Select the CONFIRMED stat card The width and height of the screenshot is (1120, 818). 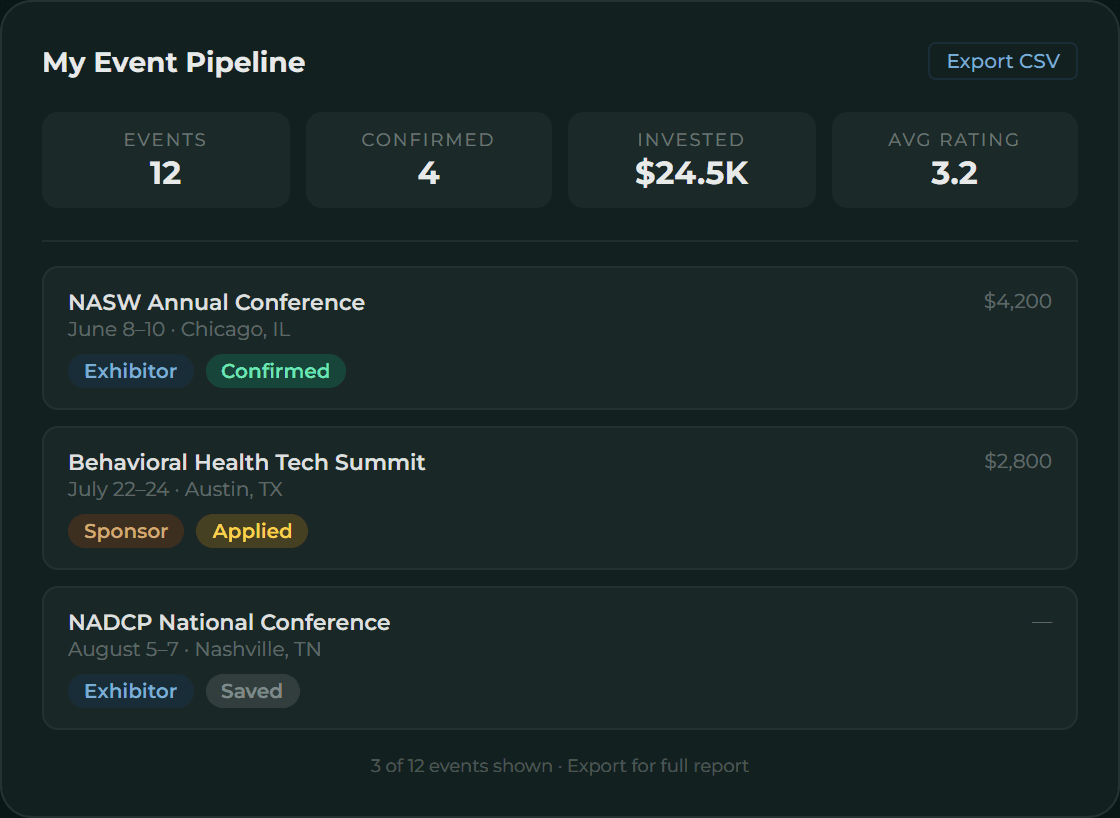[428, 160]
